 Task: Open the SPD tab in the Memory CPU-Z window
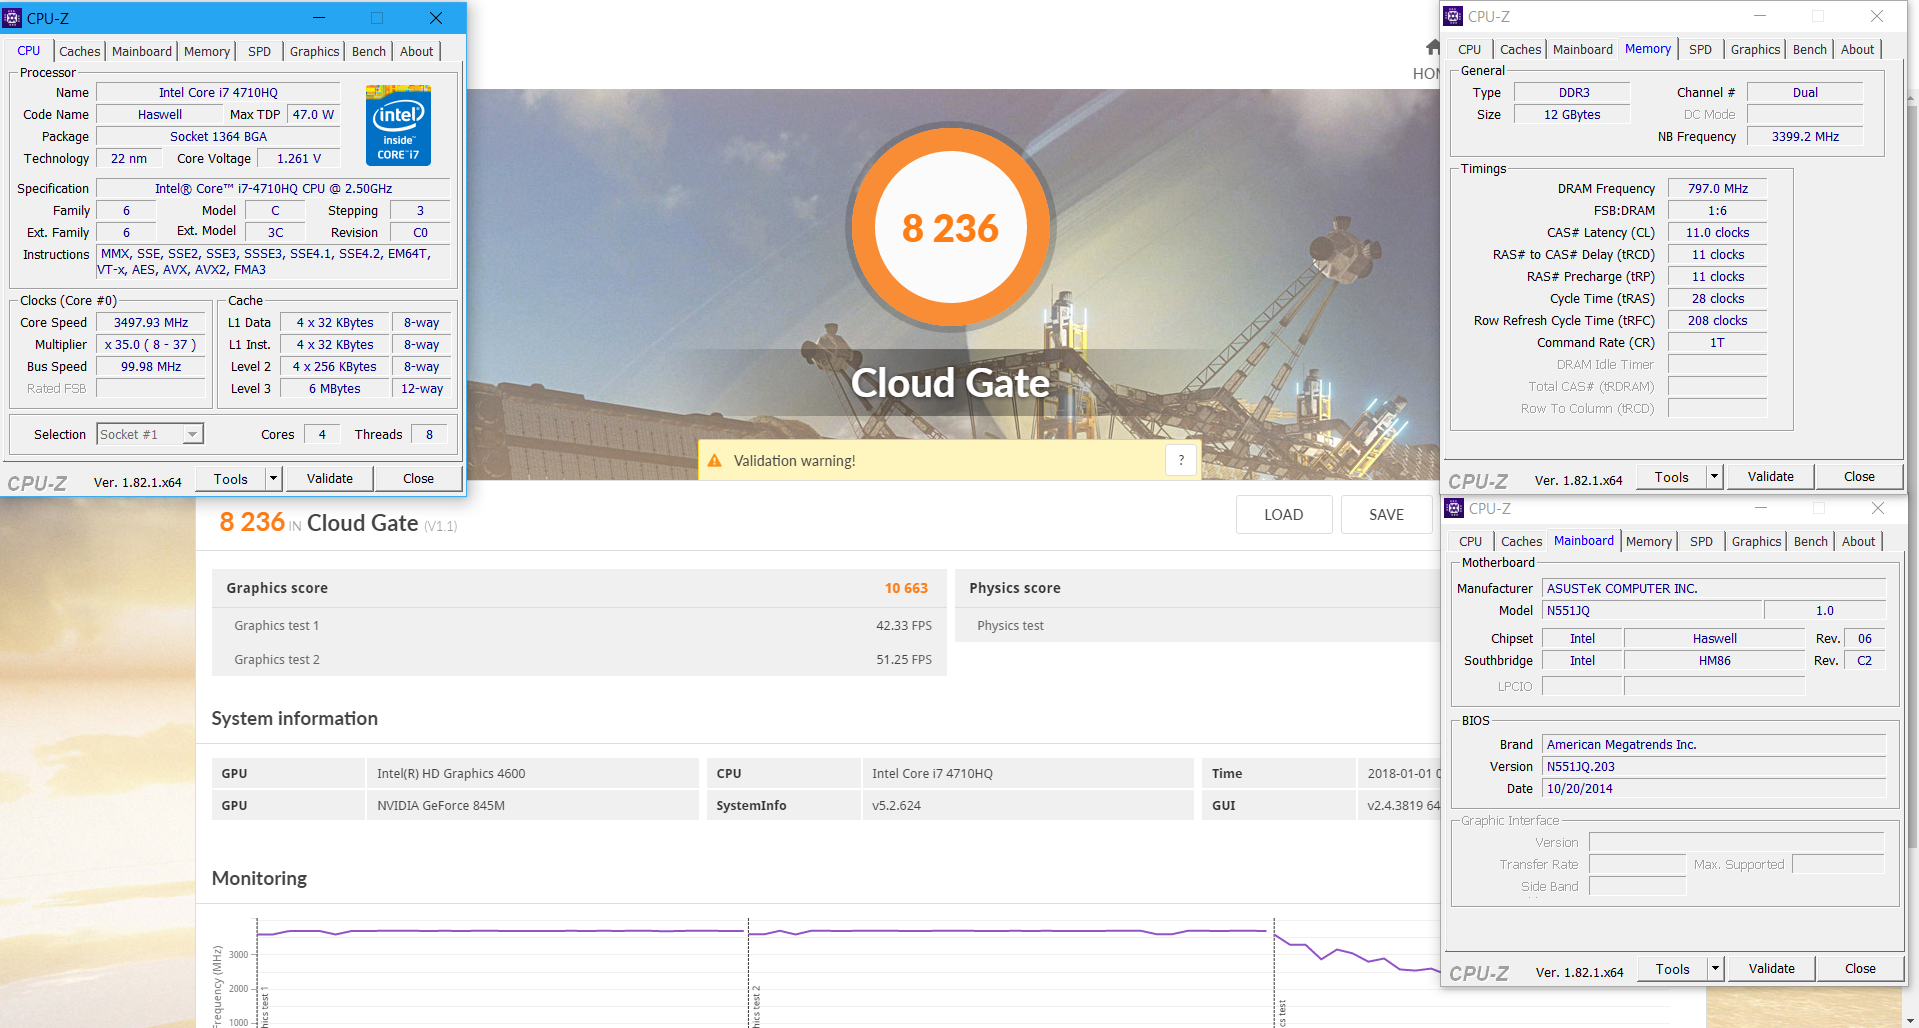pyautogui.click(x=1700, y=49)
